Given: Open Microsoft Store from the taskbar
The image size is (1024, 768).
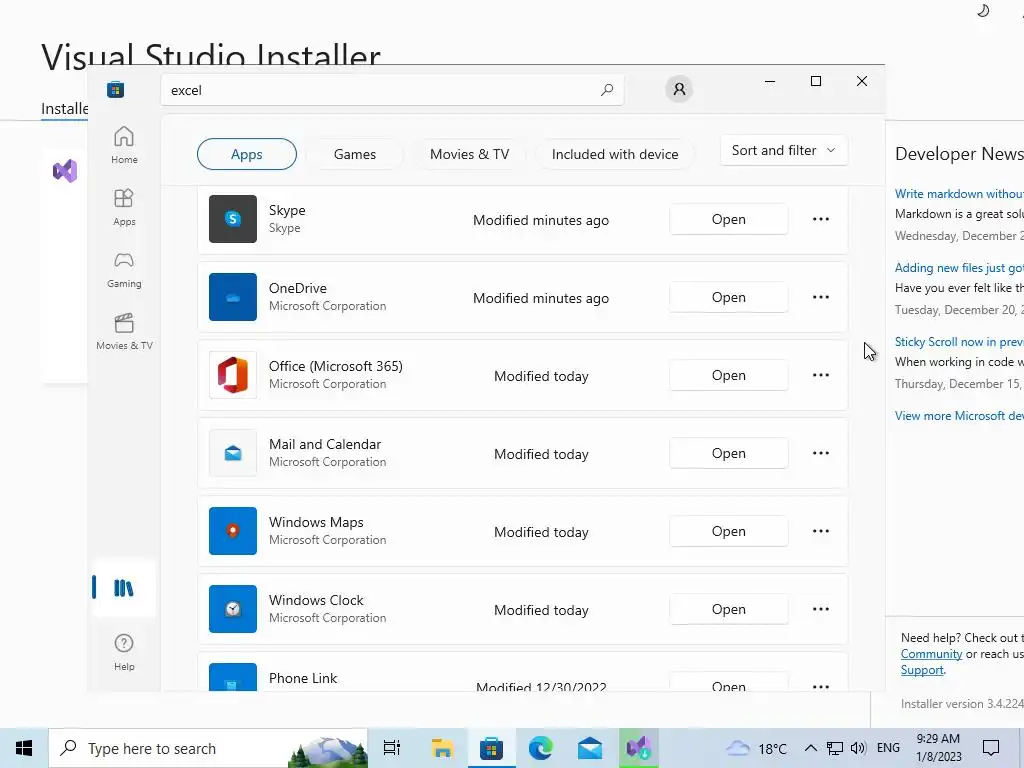Looking at the screenshot, I should 491,748.
